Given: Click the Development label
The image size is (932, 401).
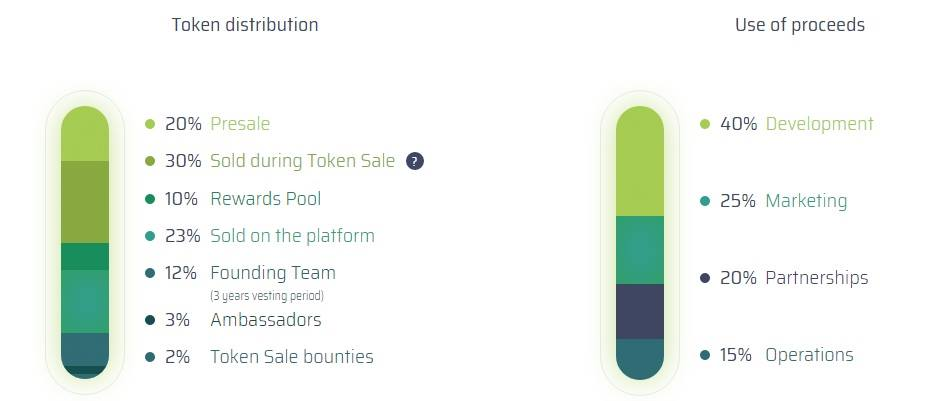Looking at the screenshot, I should coord(819,124).
